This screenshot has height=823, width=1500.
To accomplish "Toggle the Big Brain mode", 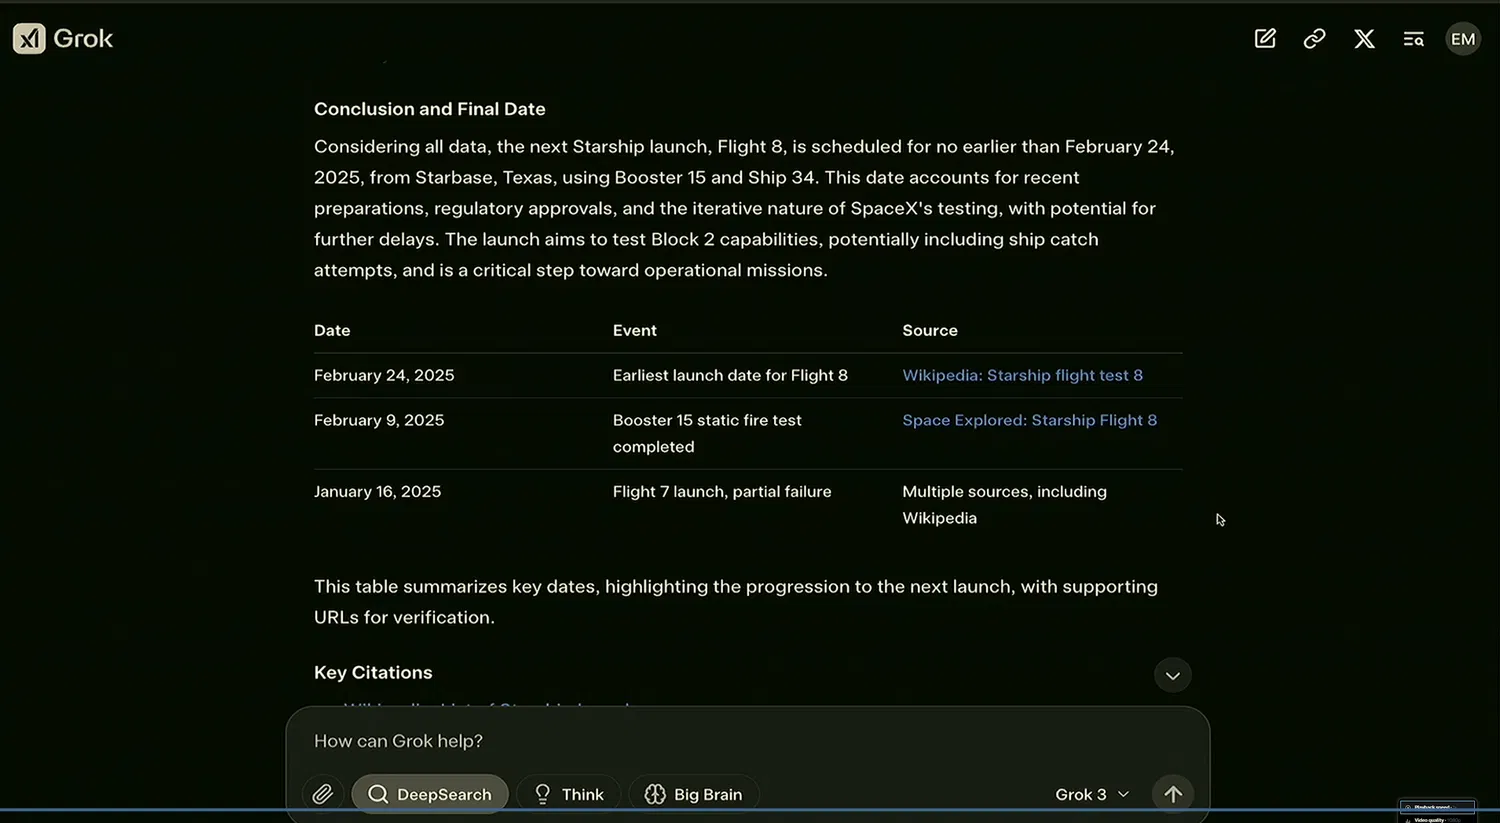I will pos(693,794).
